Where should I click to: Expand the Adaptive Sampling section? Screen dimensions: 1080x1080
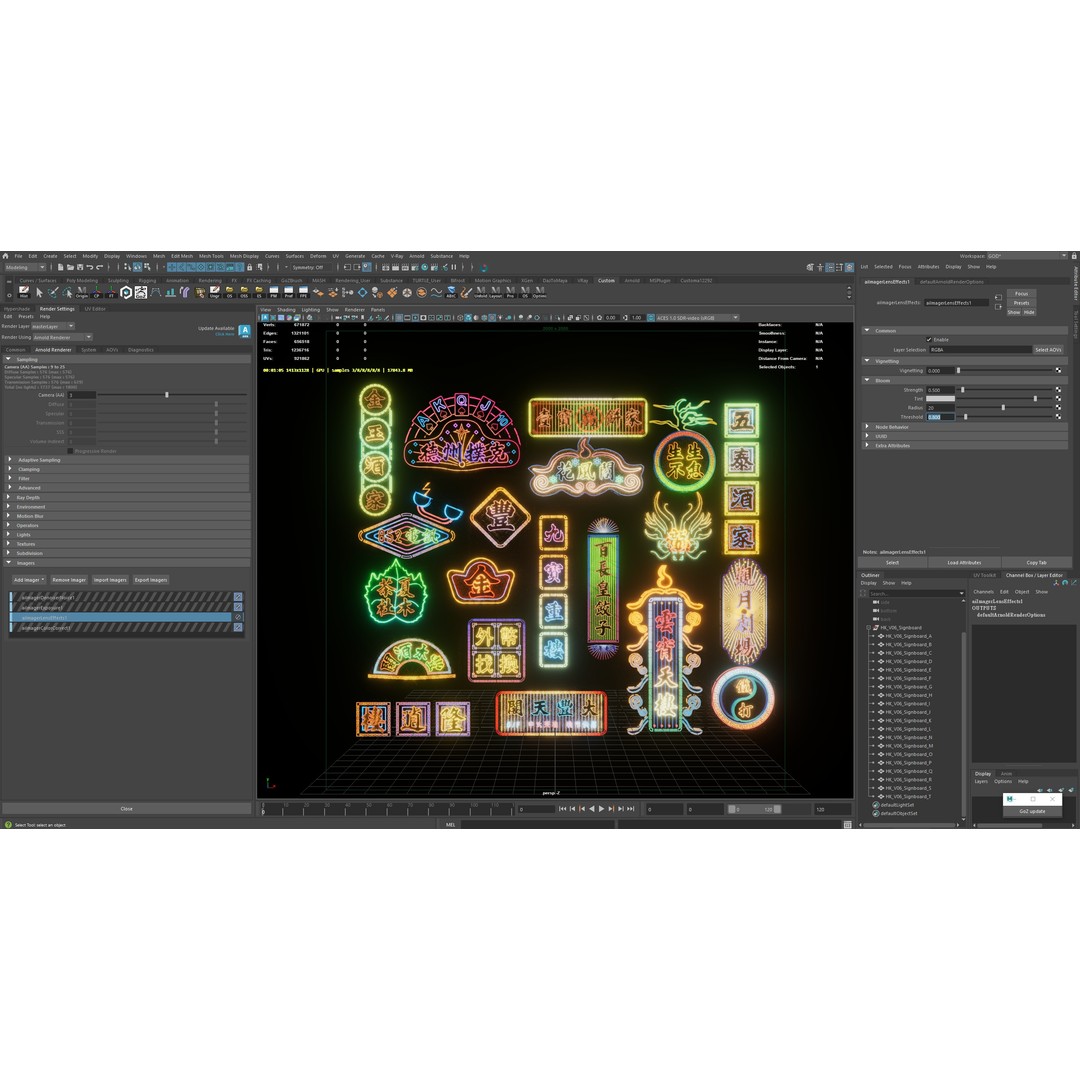click(10, 459)
